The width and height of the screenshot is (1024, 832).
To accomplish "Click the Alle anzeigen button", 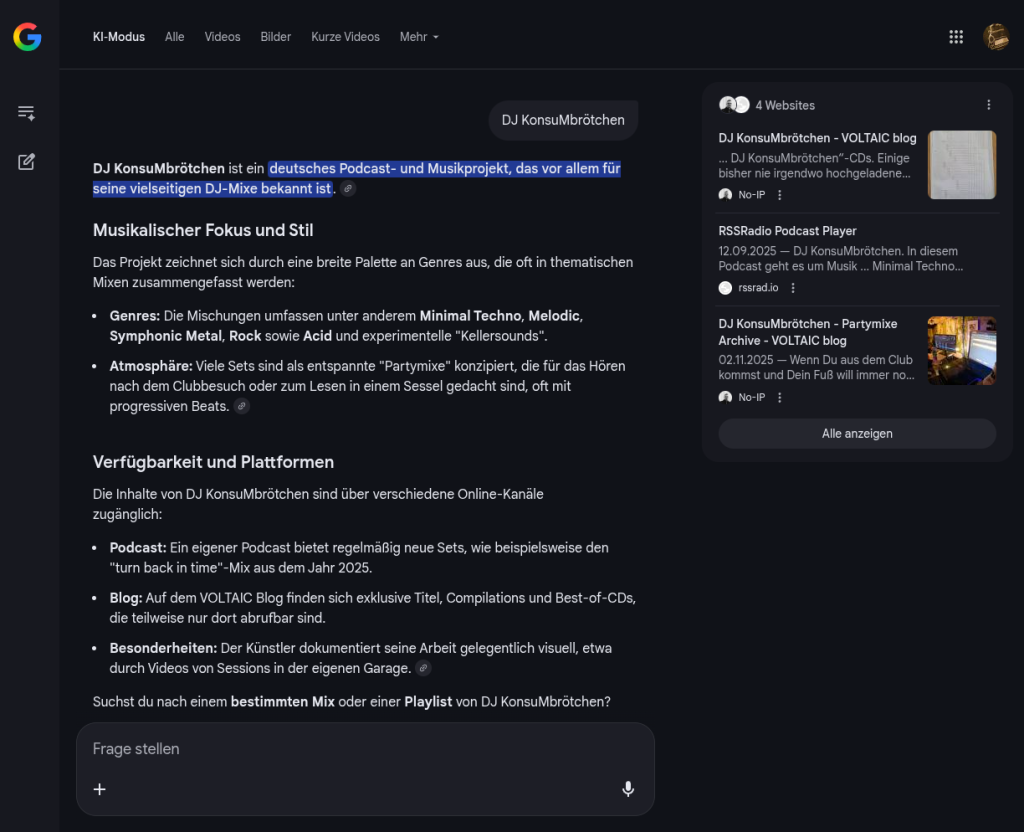I will [x=857, y=434].
